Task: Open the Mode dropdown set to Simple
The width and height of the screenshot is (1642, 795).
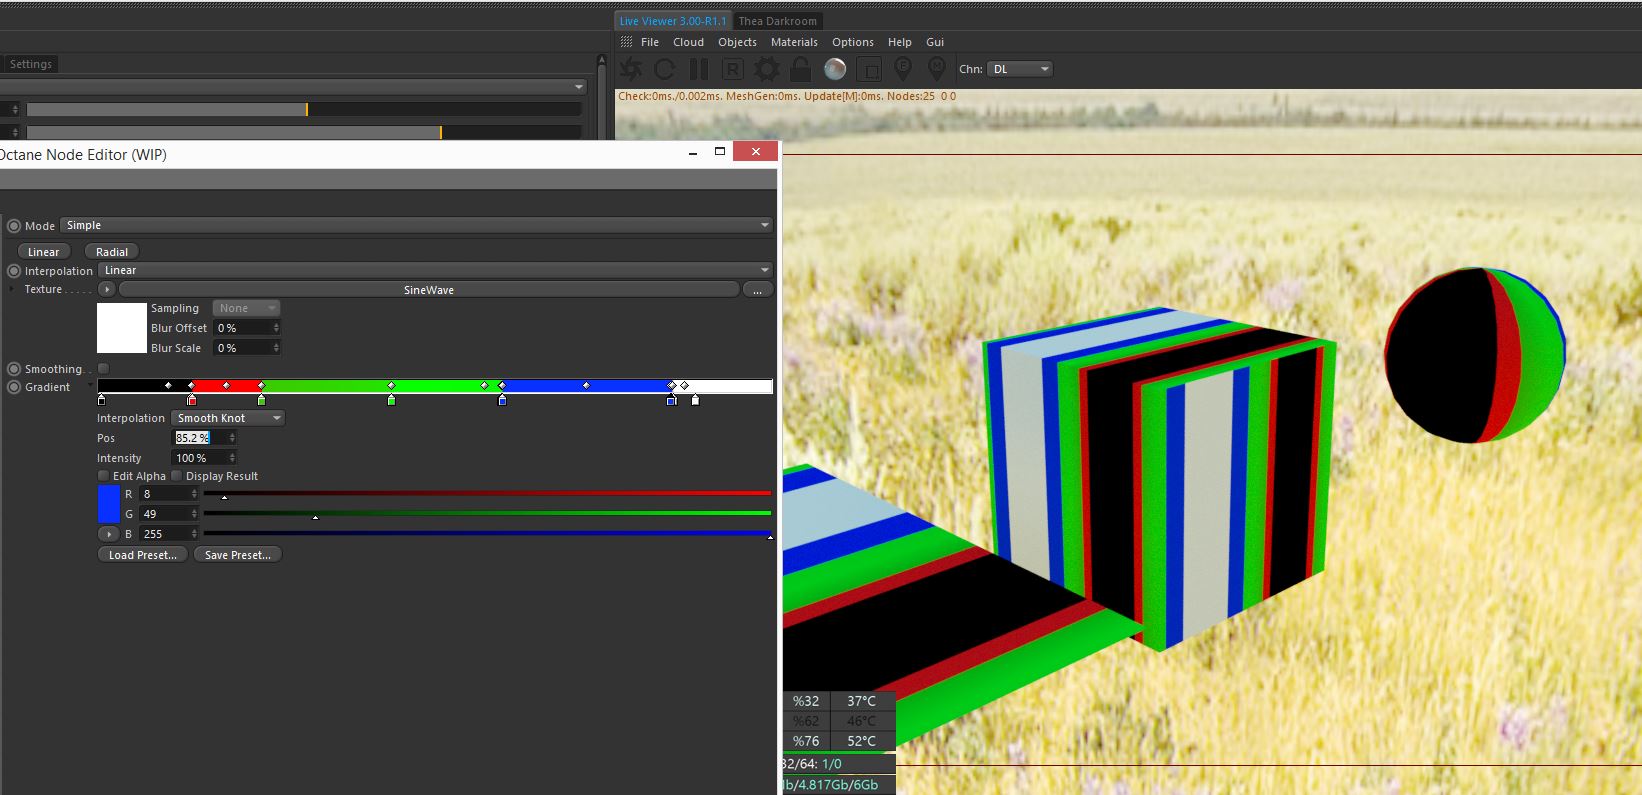Action: (417, 225)
